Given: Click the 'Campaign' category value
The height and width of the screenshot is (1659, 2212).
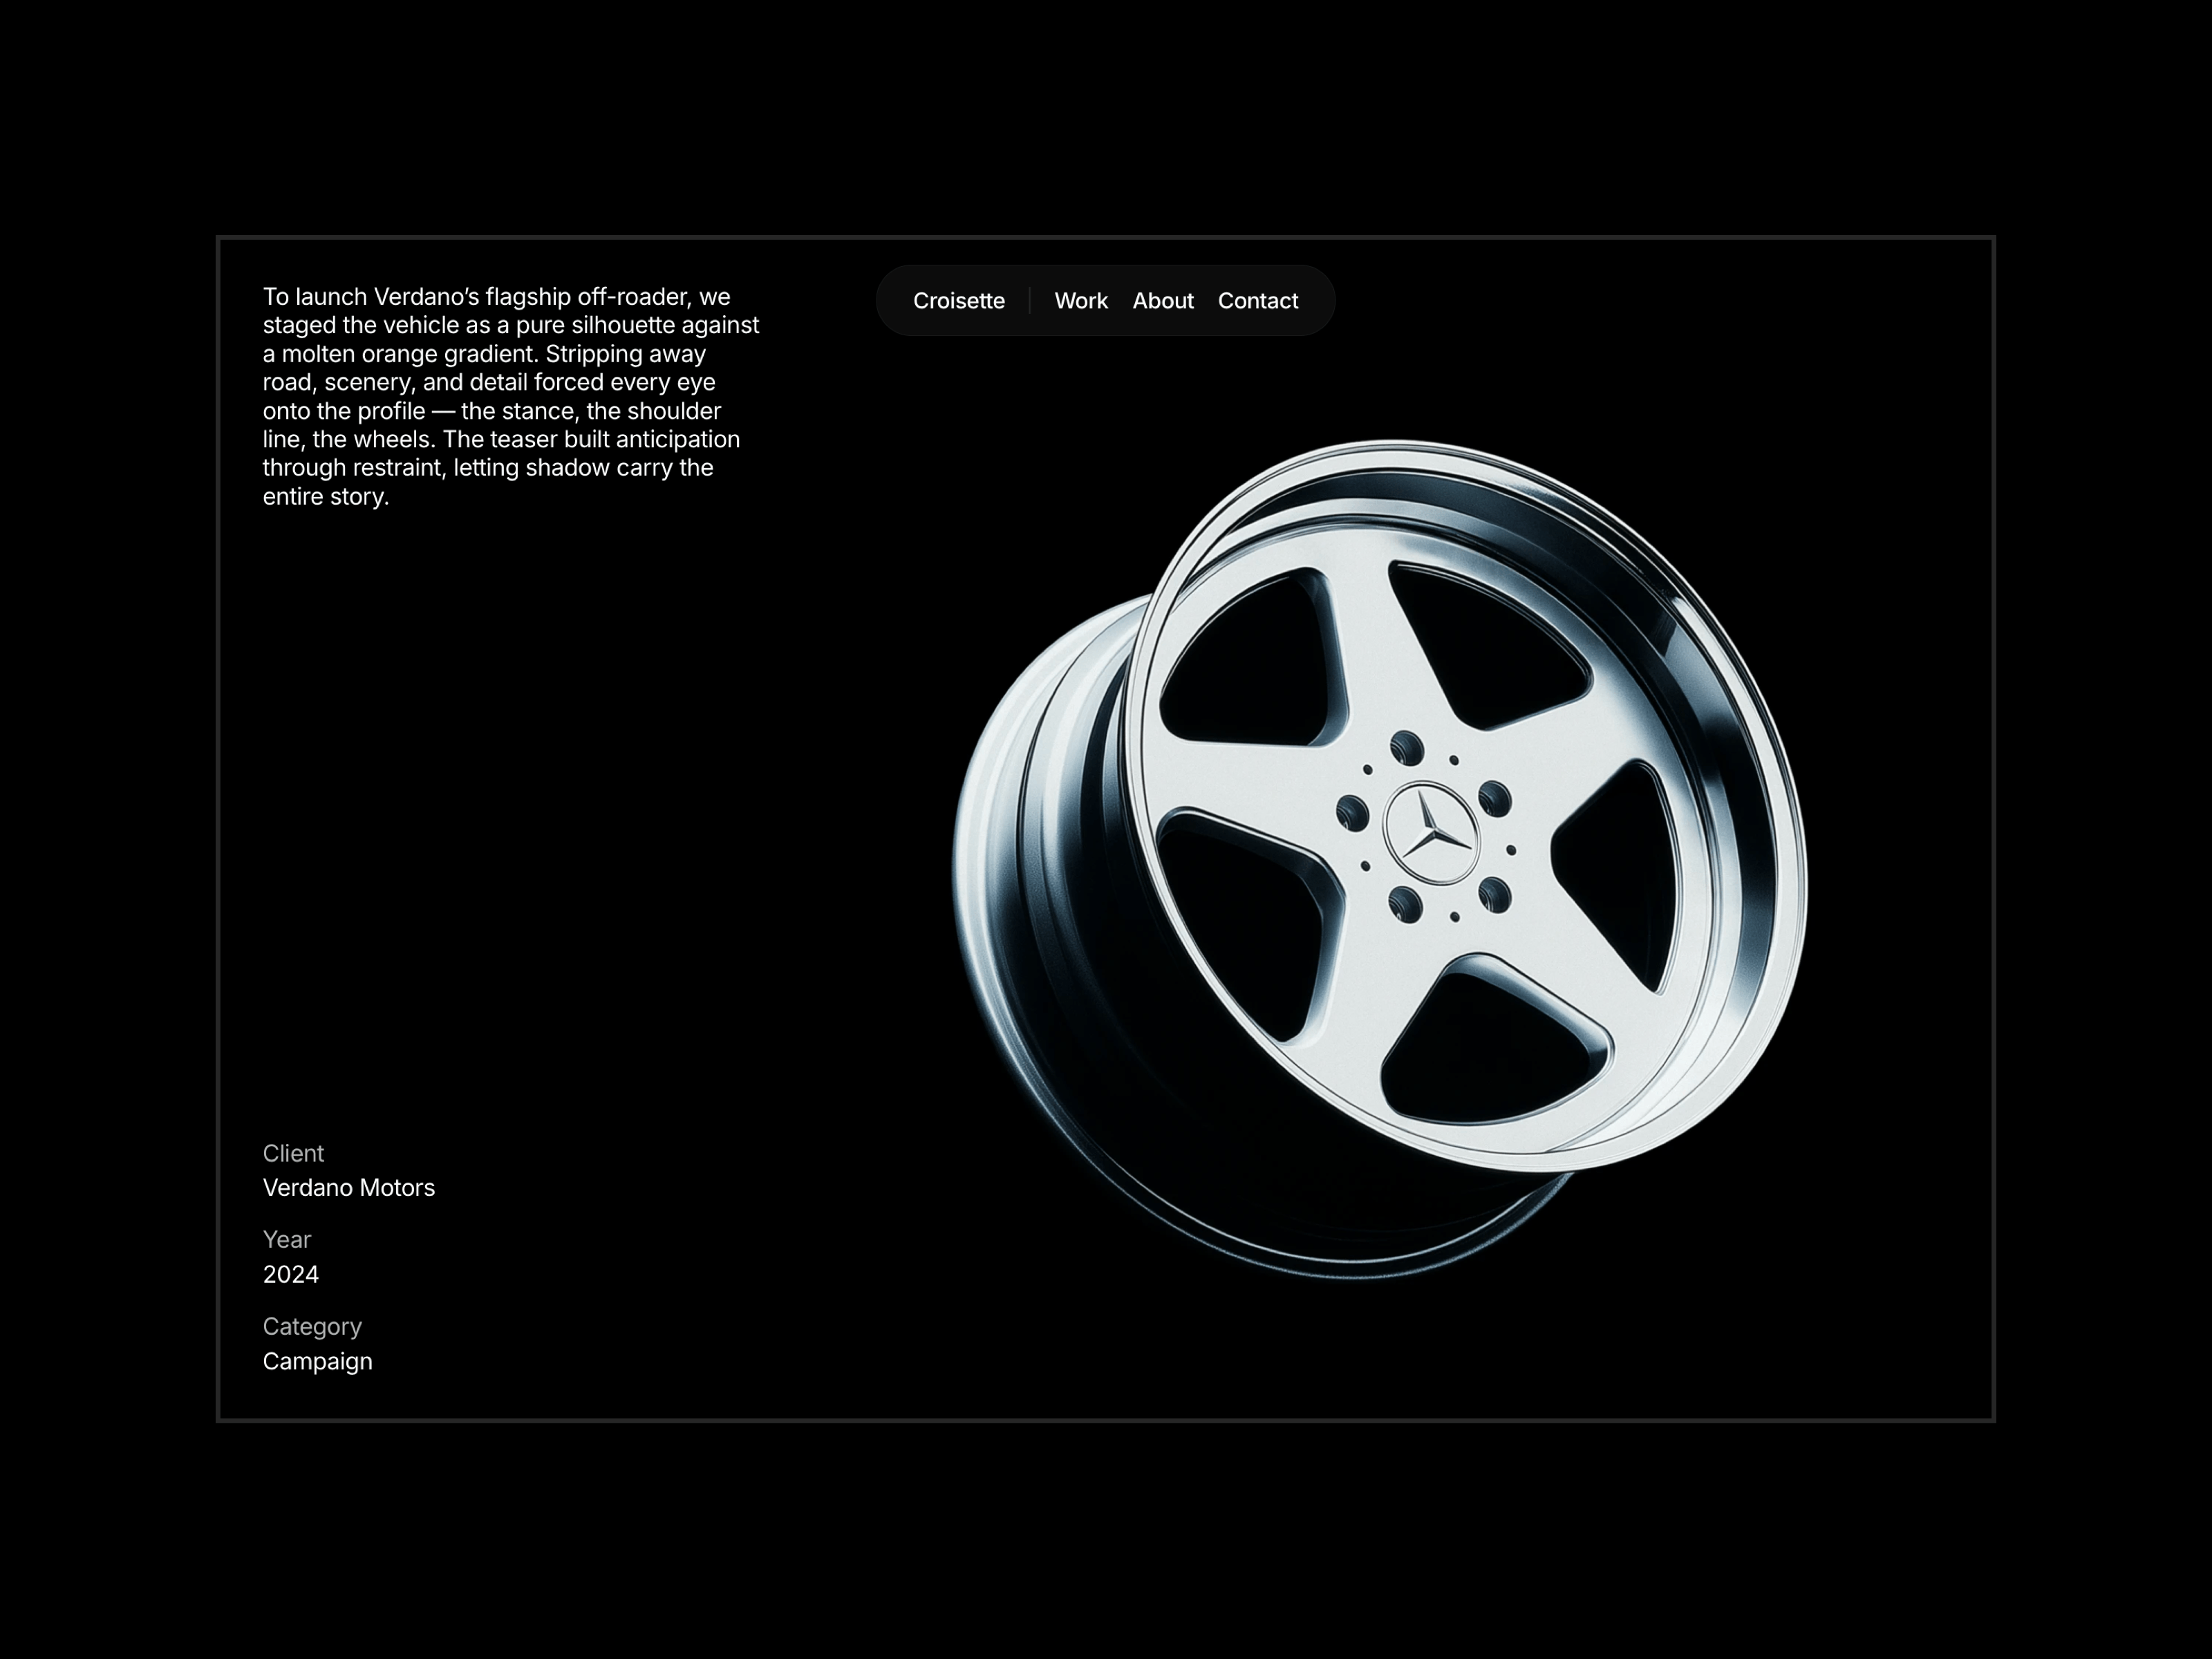Looking at the screenshot, I should coord(317,1362).
